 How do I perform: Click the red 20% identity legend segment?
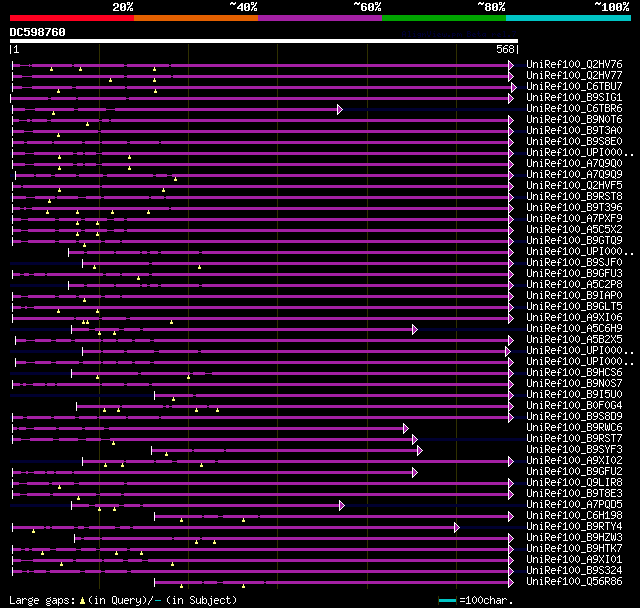(72, 18)
